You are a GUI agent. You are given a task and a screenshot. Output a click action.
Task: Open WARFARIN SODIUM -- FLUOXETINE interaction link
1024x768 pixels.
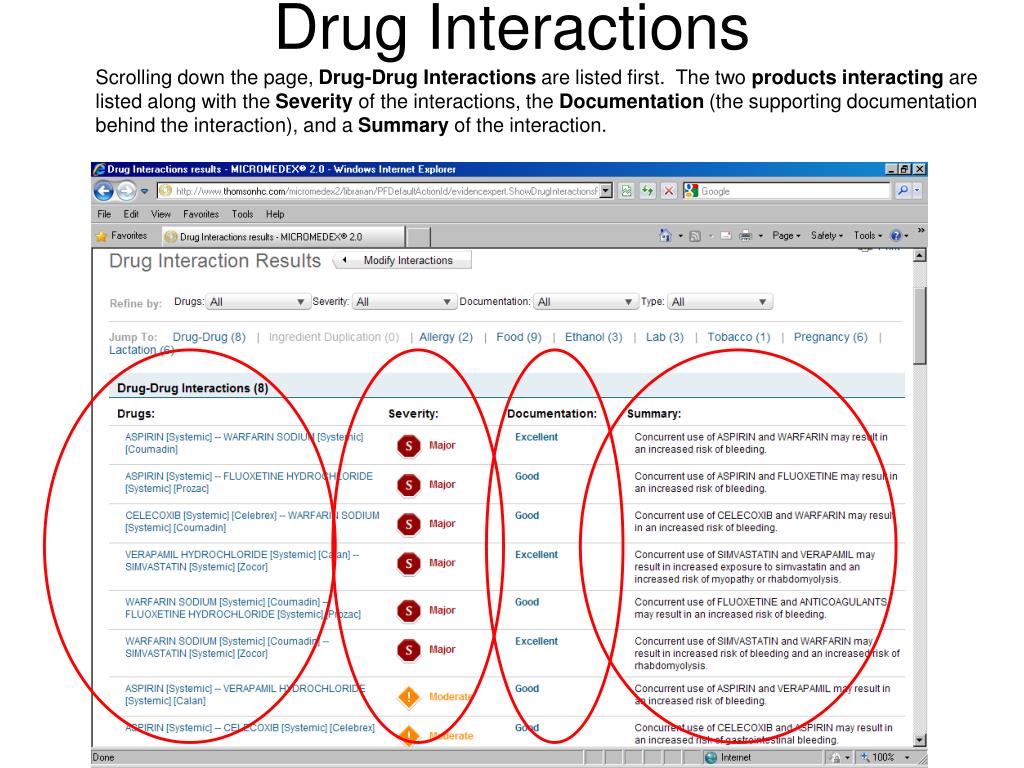(242, 608)
